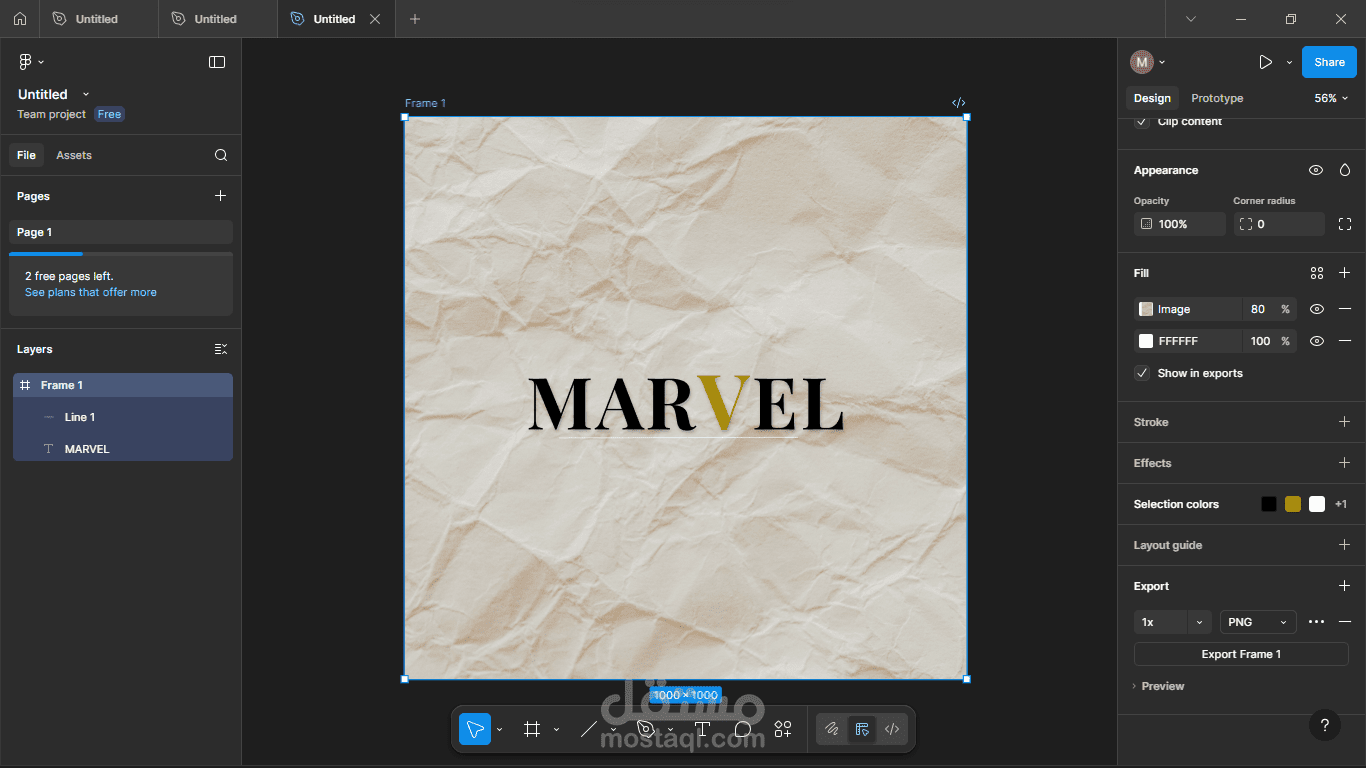Open the Move tool options chevron
Image resolution: width=1366 pixels, height=768 pixels.
[x=499, y=730]
